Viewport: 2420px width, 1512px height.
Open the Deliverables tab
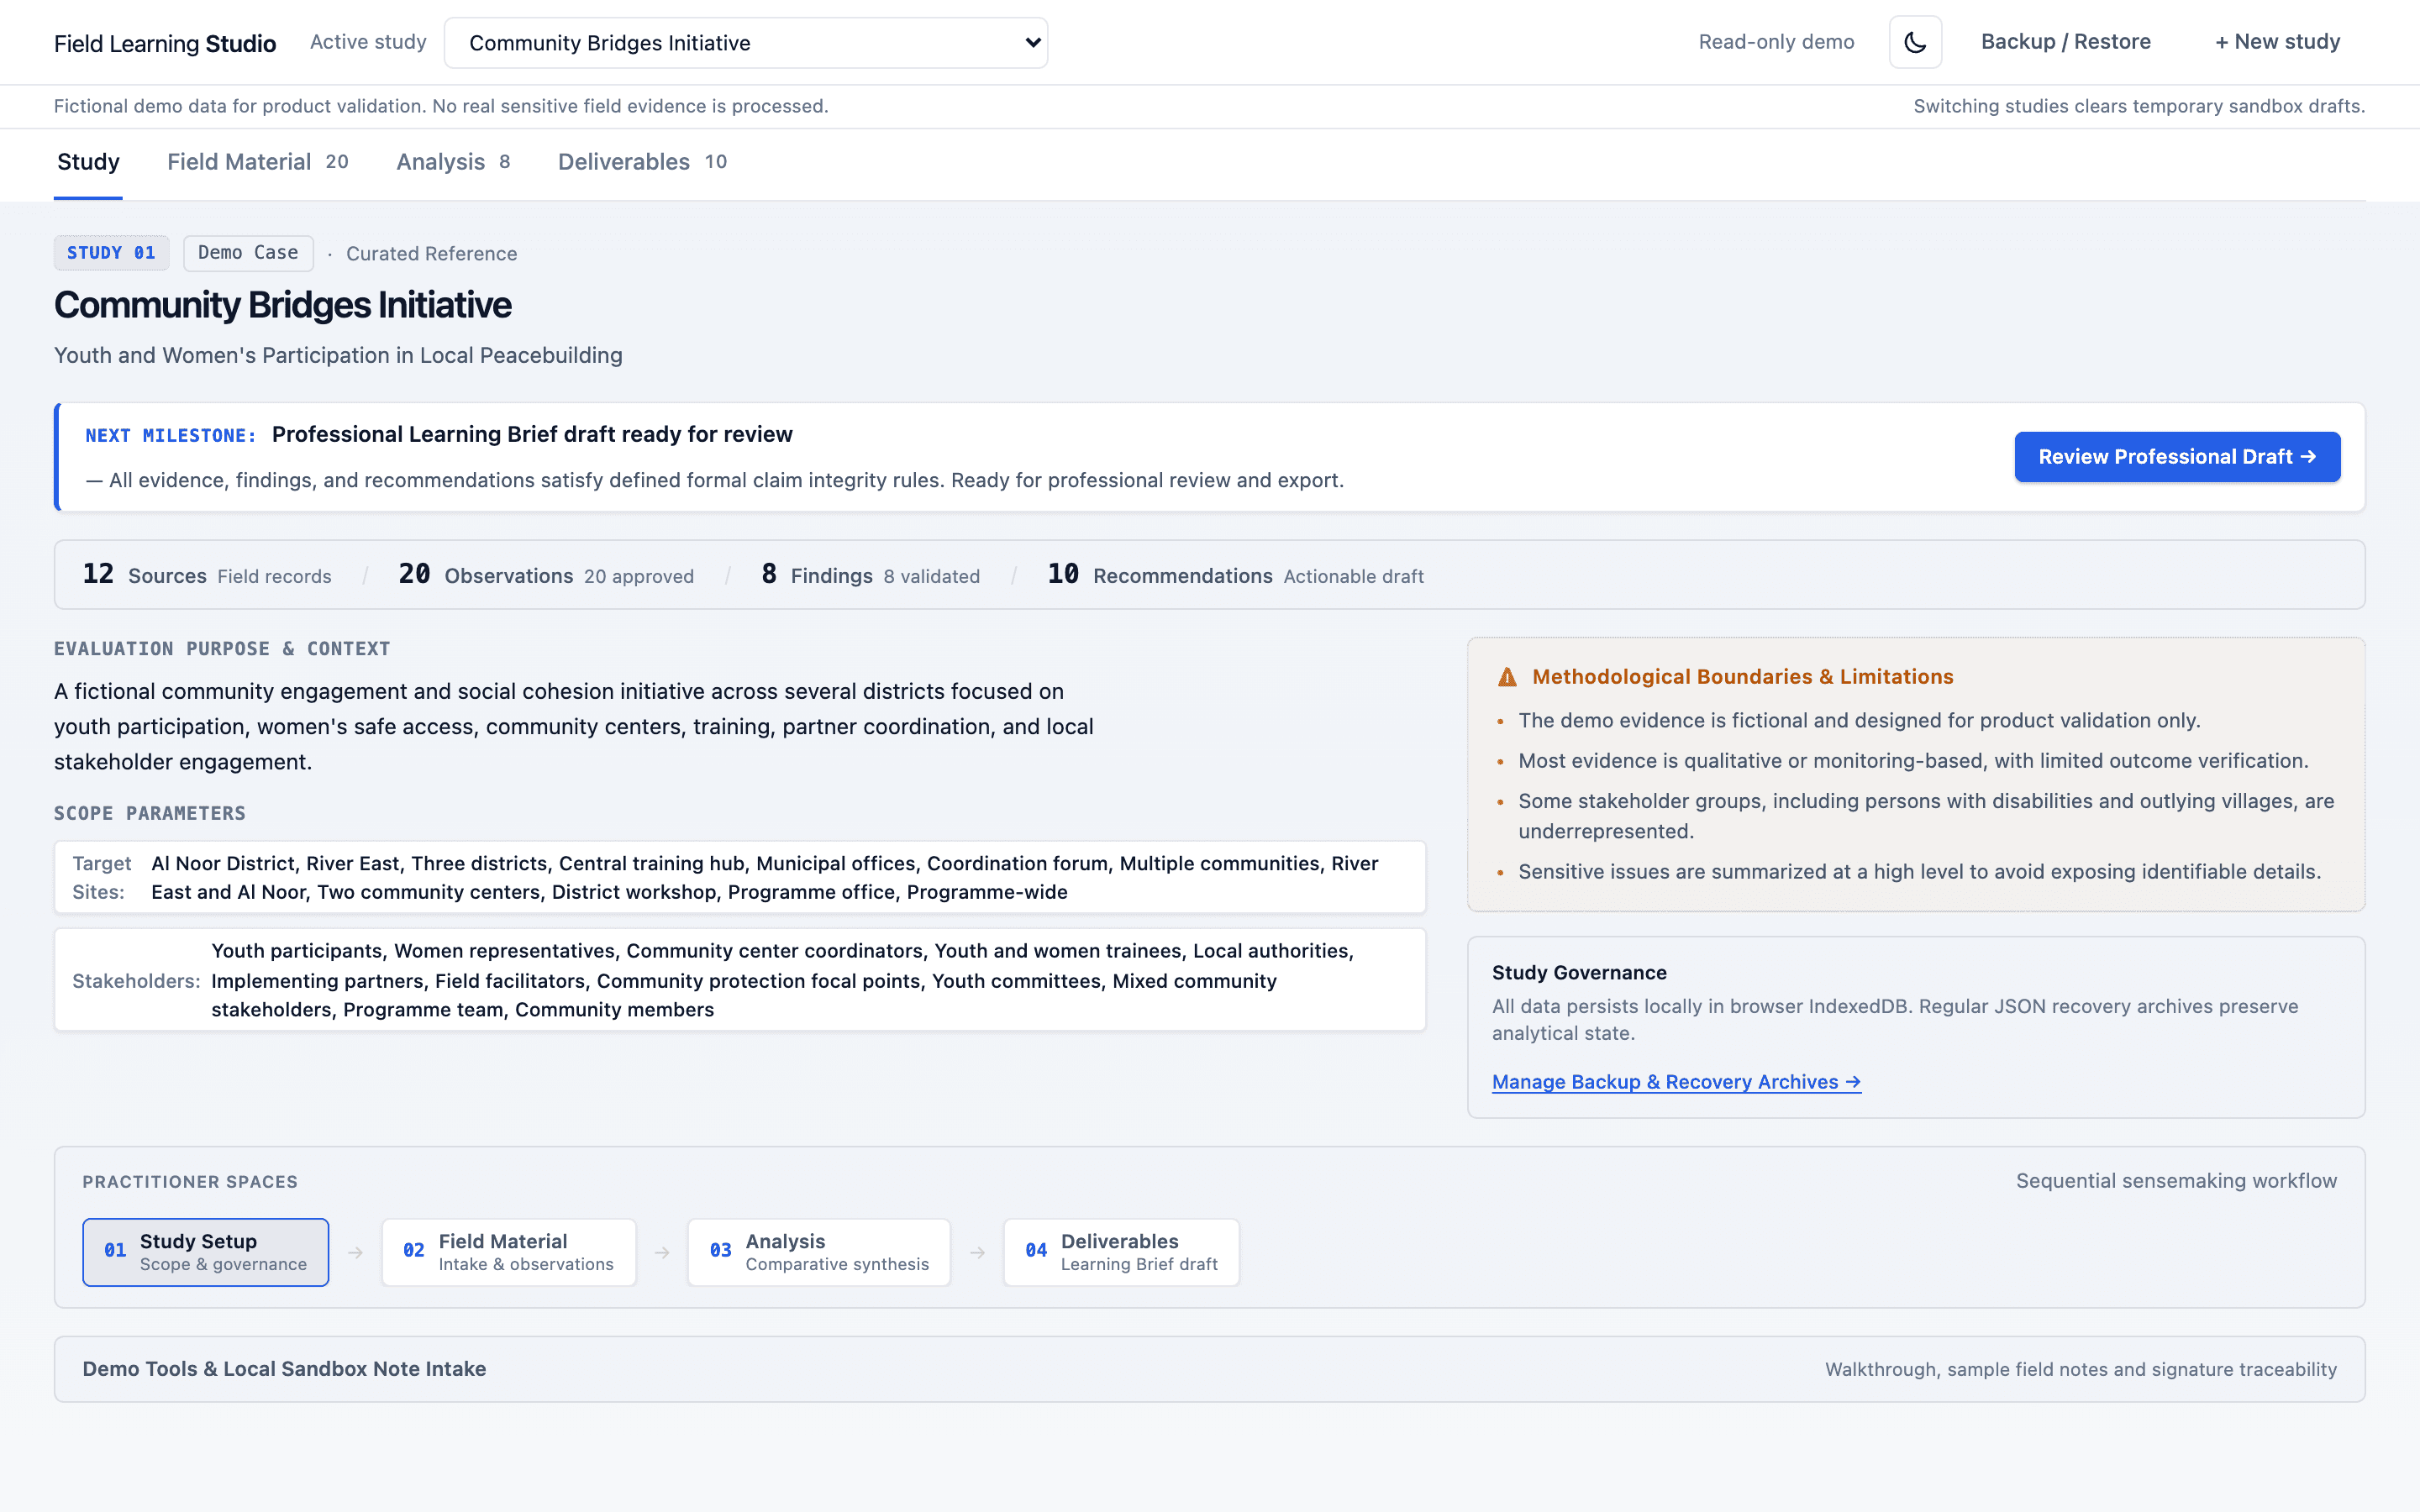(642, 162)
